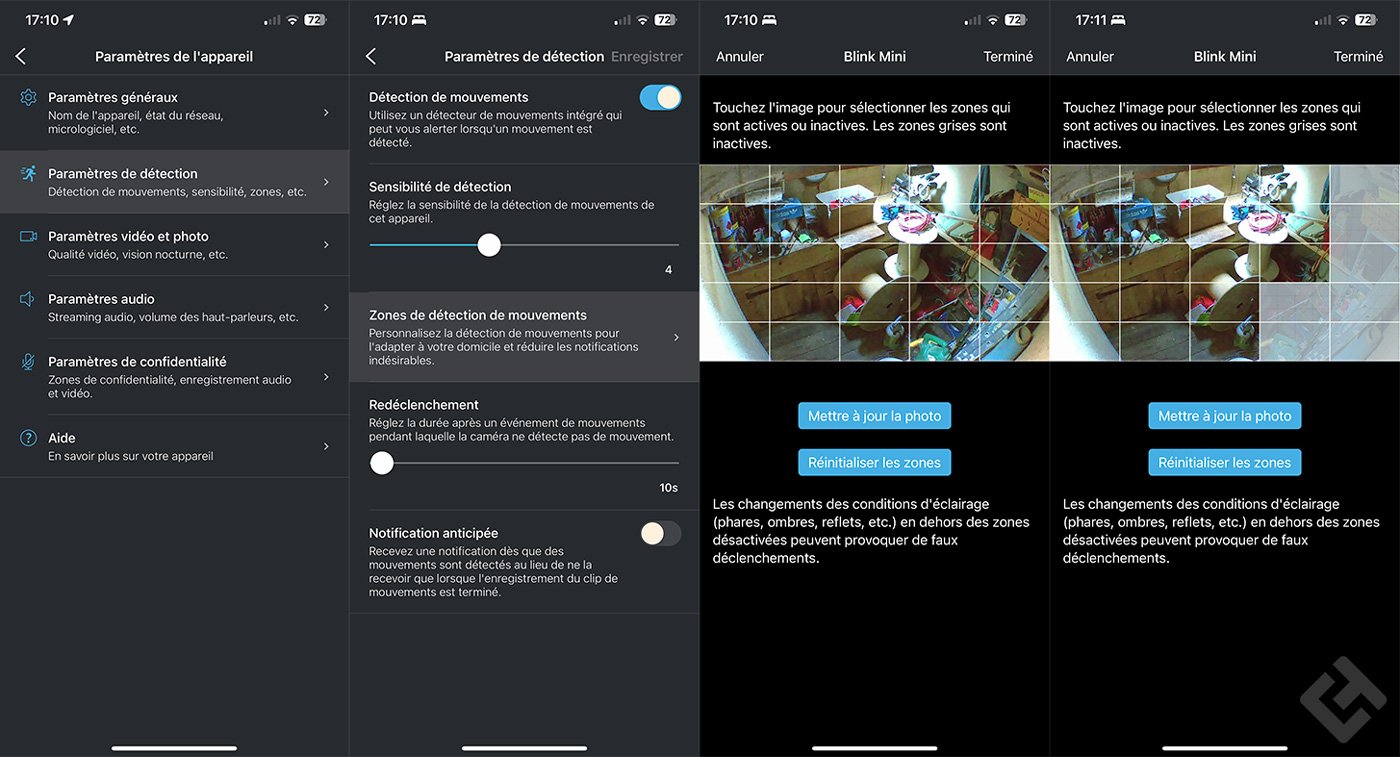
Task: Click running figure icon of Paramètres de détection
Action: pyautogui.click(x=28, y=173)
